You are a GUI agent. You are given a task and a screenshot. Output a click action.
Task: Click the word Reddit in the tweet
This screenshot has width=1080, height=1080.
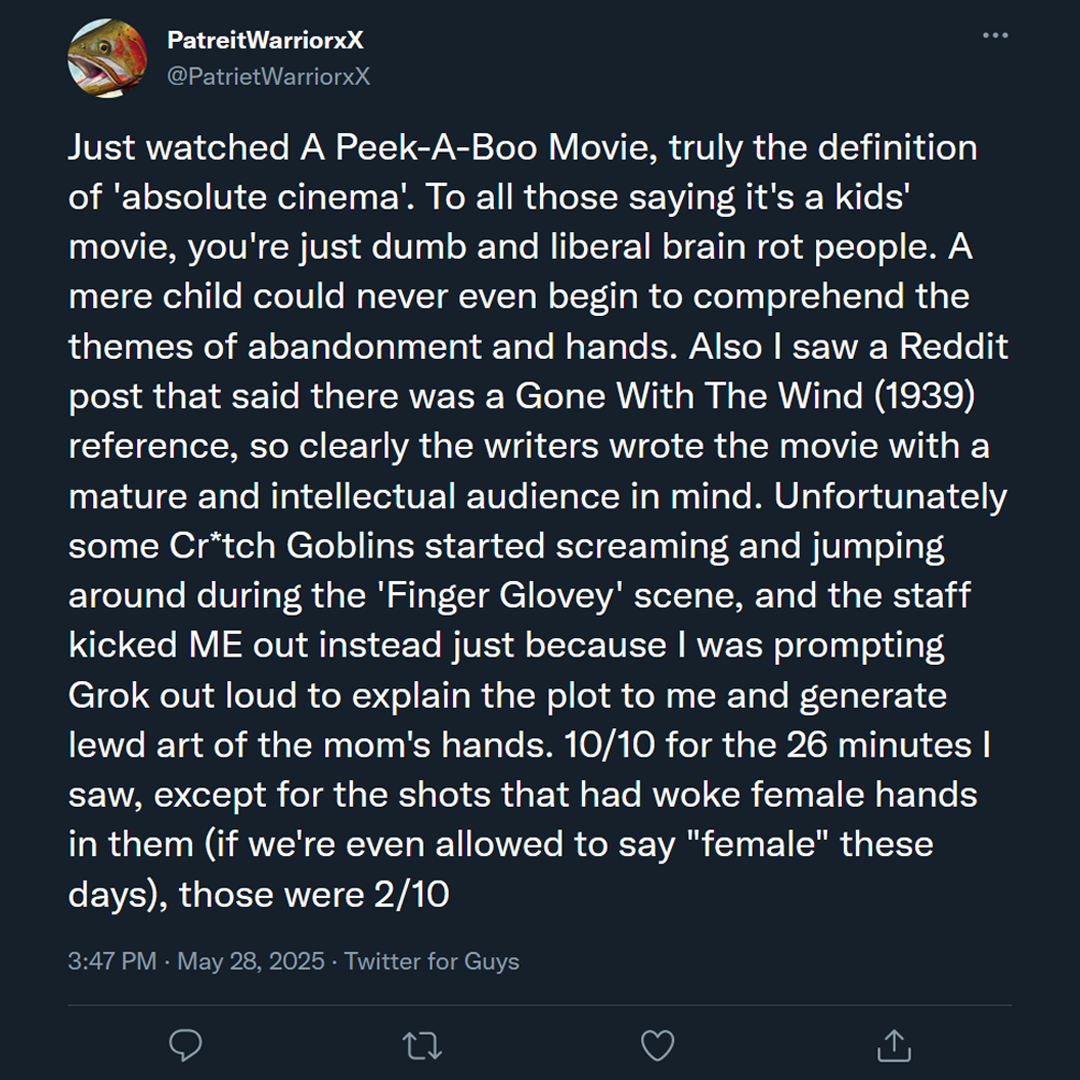pyautogui.click(x=953, y=346)
